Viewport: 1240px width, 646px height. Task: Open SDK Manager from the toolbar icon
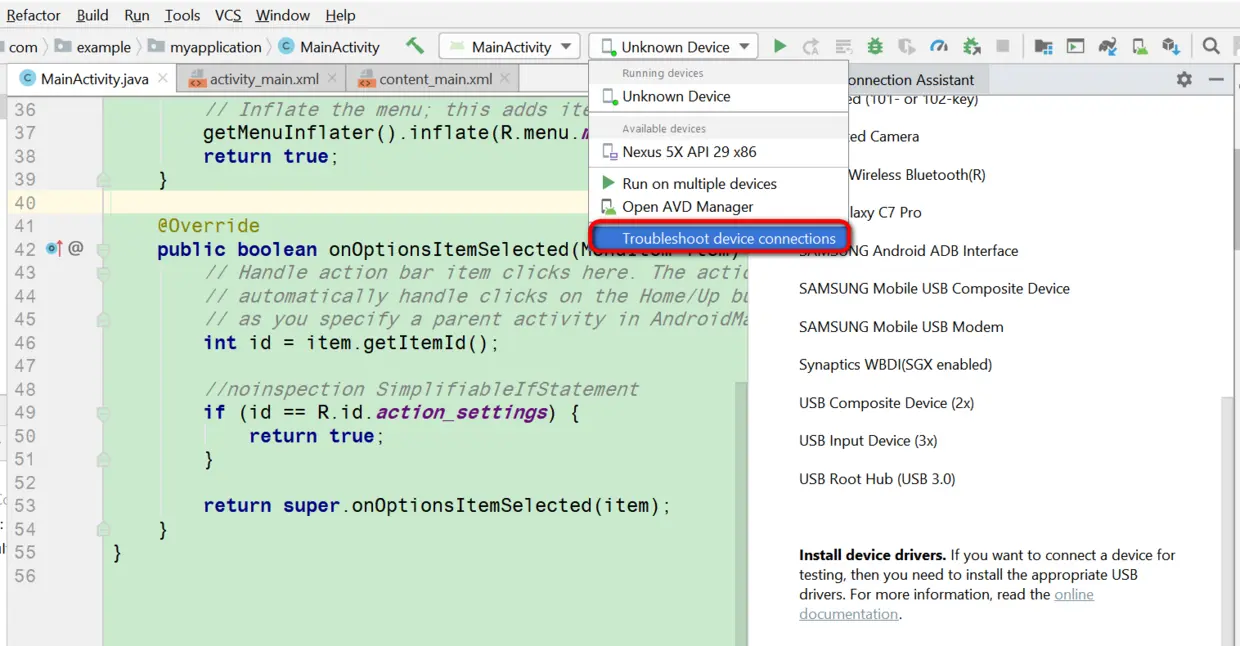[1171, 46]
